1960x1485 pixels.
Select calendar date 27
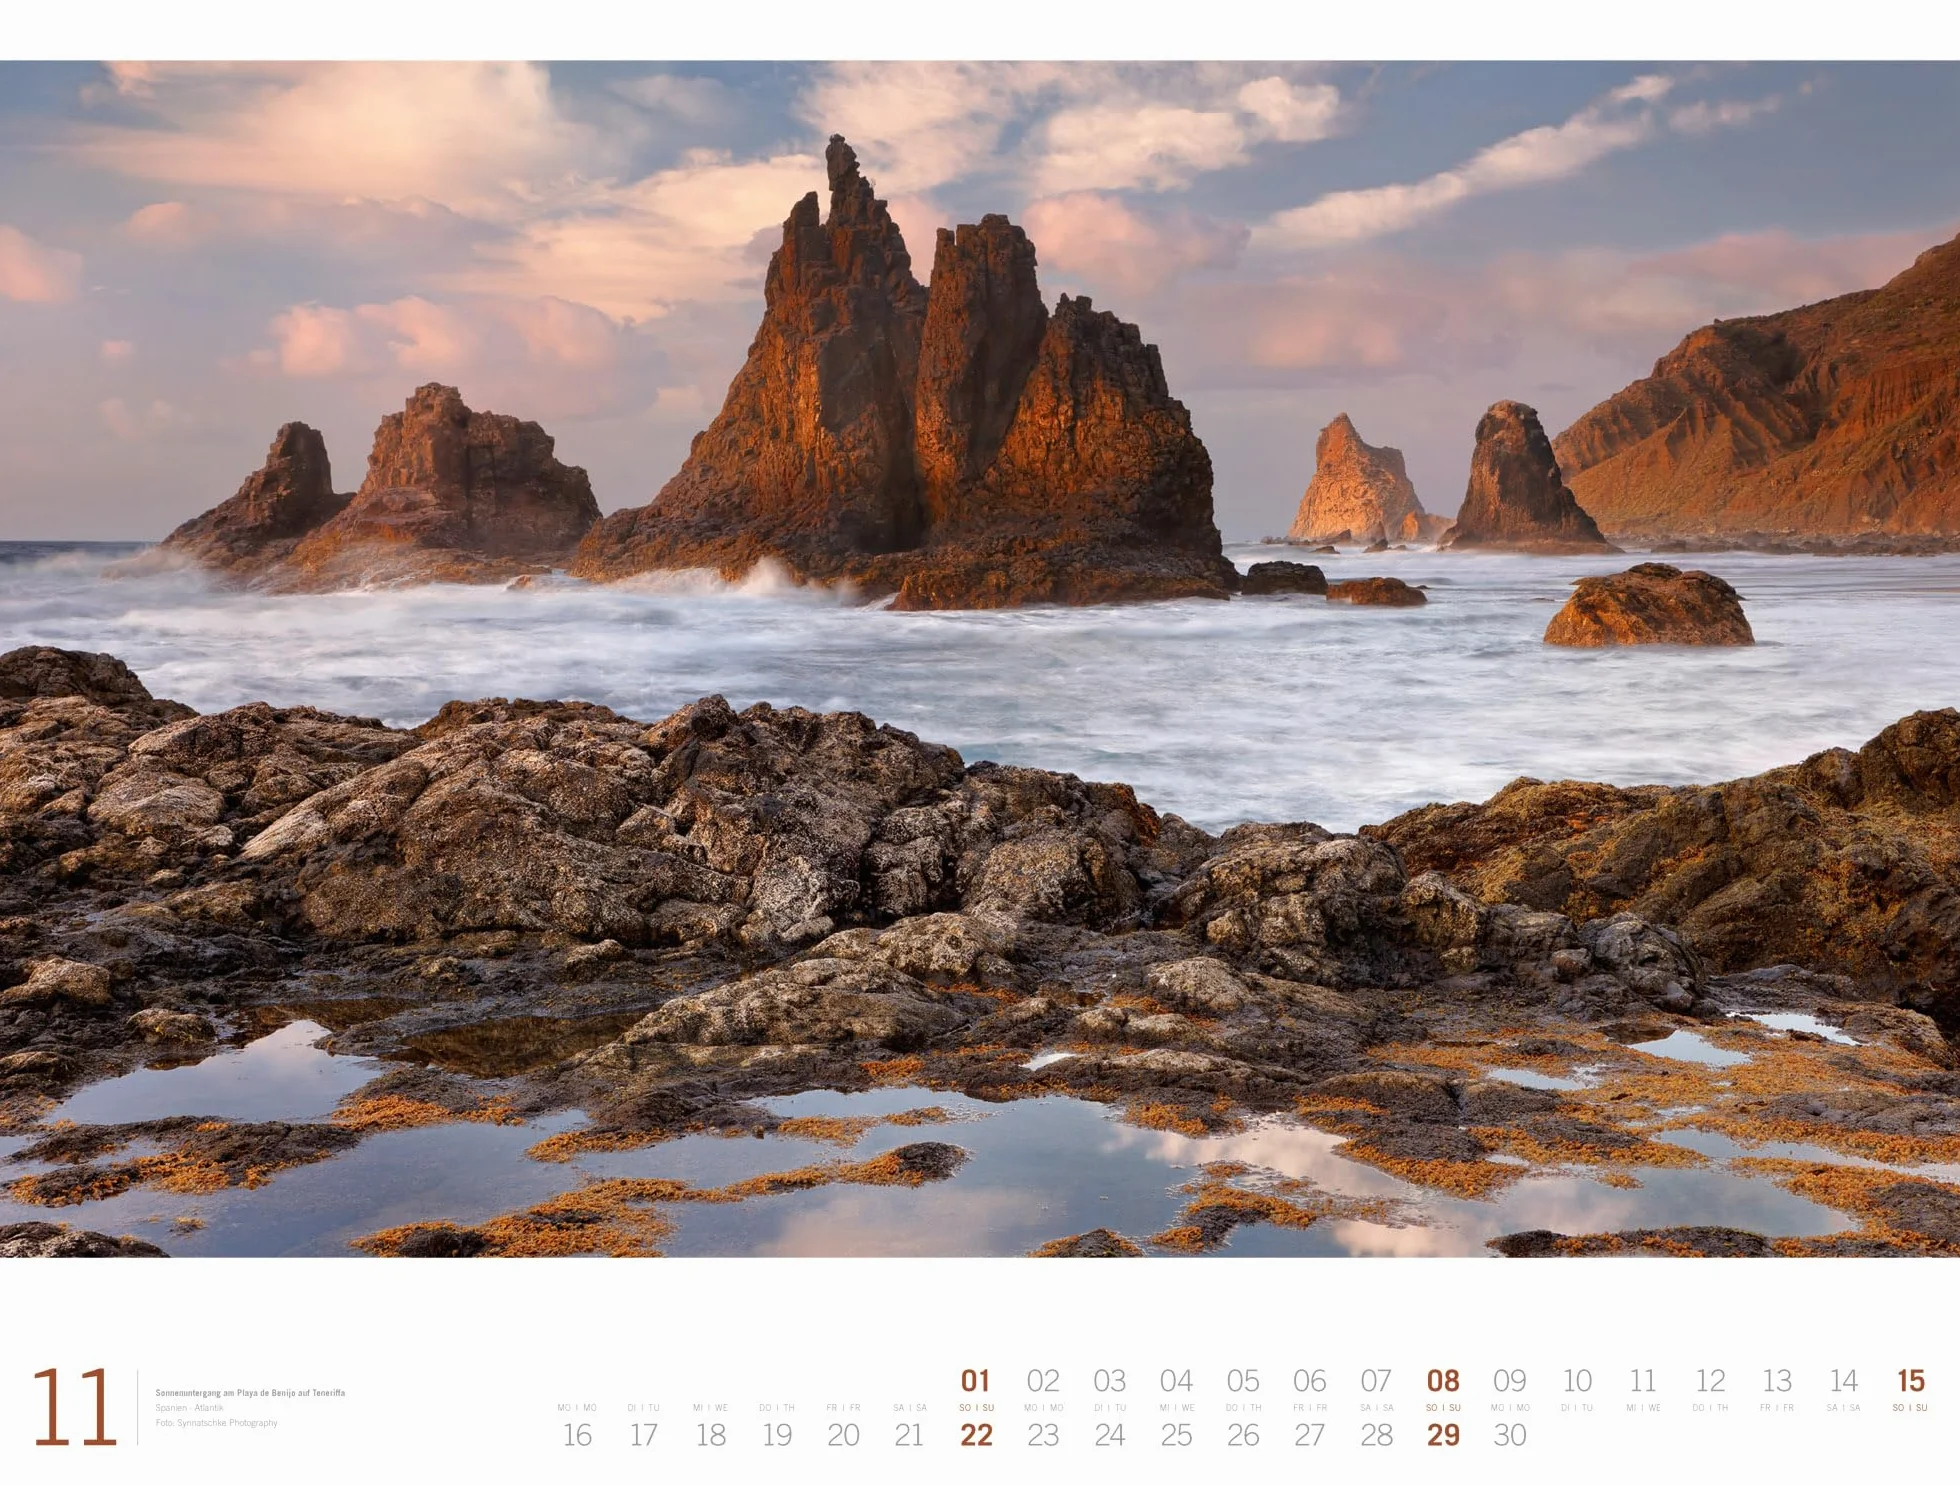1310,1435
